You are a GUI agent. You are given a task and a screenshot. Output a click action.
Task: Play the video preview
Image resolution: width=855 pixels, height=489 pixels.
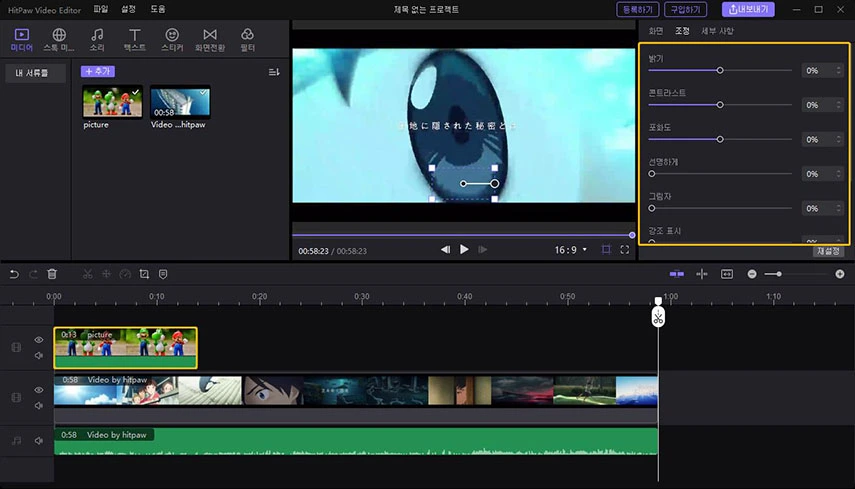(x=464, y=250)
